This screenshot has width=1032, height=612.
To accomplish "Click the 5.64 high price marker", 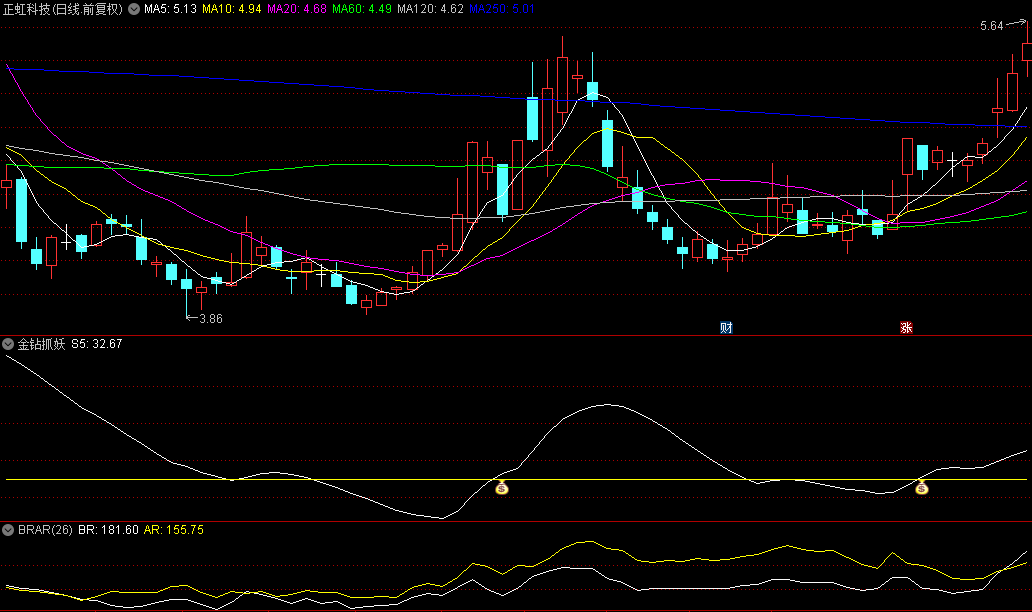I will 991,27.
